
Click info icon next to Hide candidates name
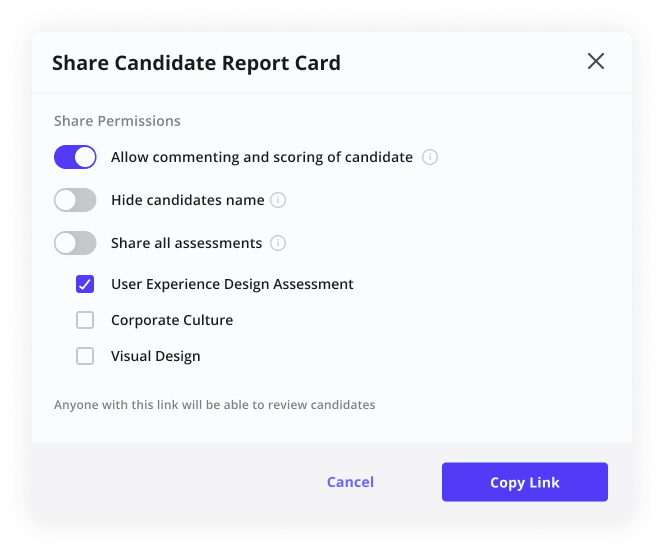[x=278, y=200]
